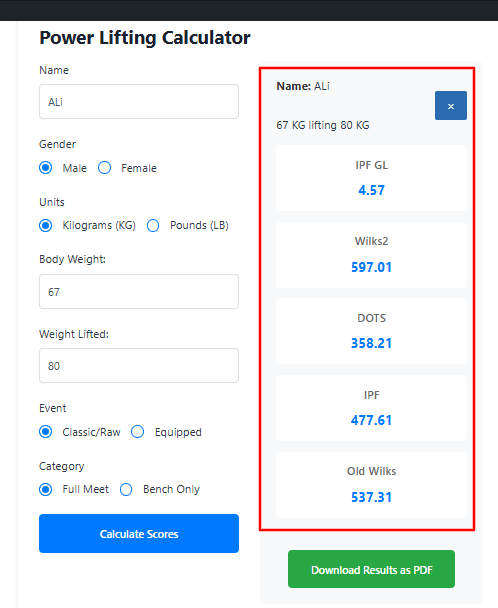Pick the Bench Only category
The height and width of the screenshot is (608, 498).
[x=126, y=489]
